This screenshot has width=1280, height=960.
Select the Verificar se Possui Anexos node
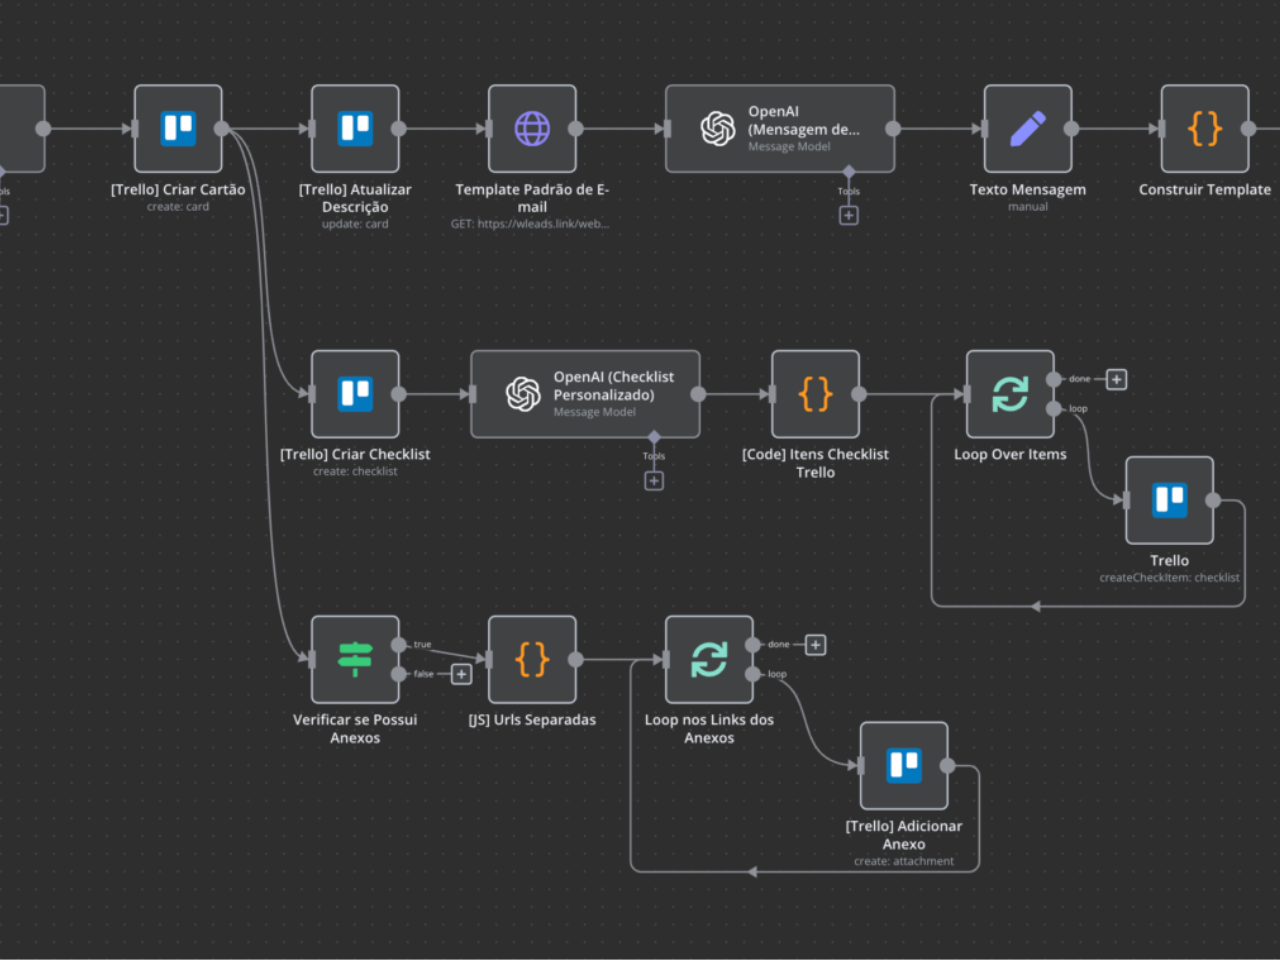pos(355,659)
